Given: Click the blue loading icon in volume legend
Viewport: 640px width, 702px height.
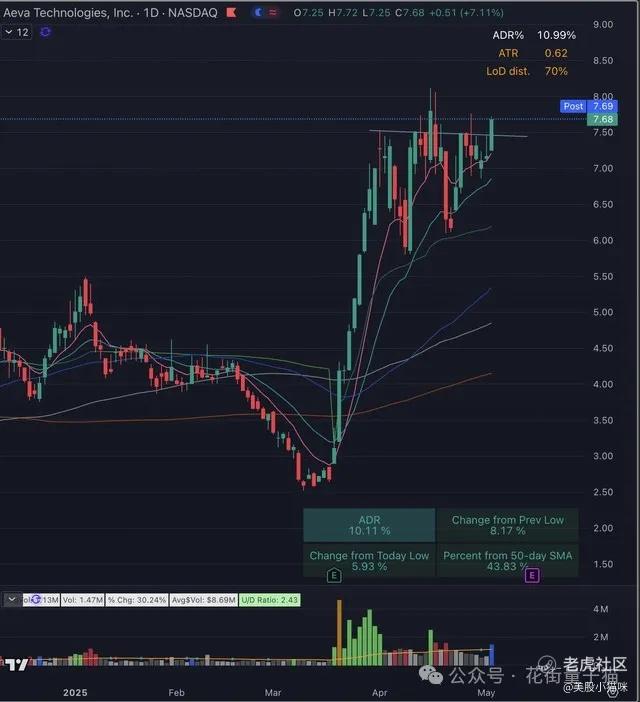Looking at the screenshot, I should pyautogui.click(x=36, y=599).
